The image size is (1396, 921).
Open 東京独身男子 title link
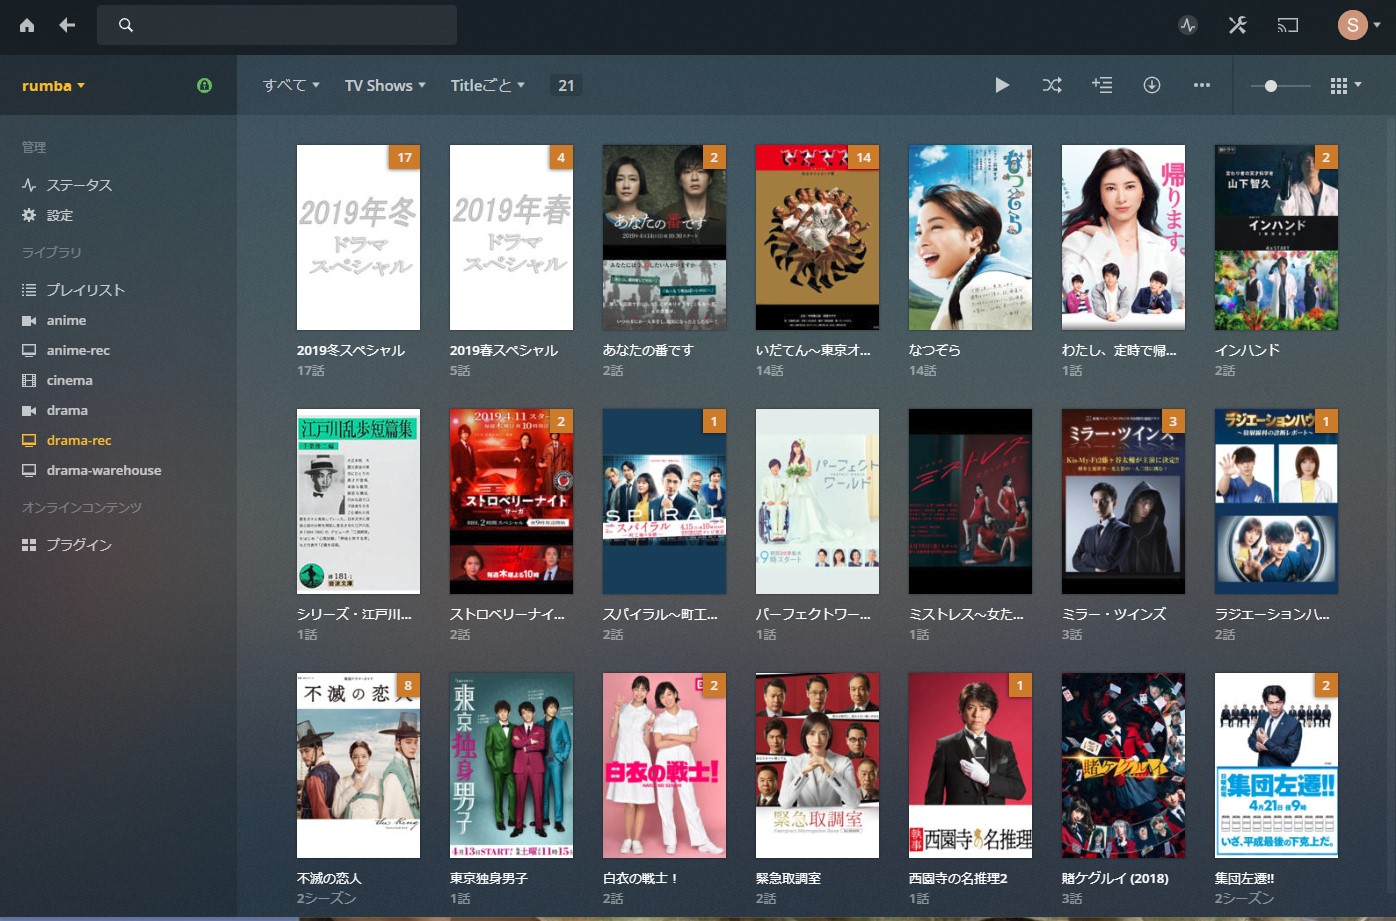pos(489,878)
